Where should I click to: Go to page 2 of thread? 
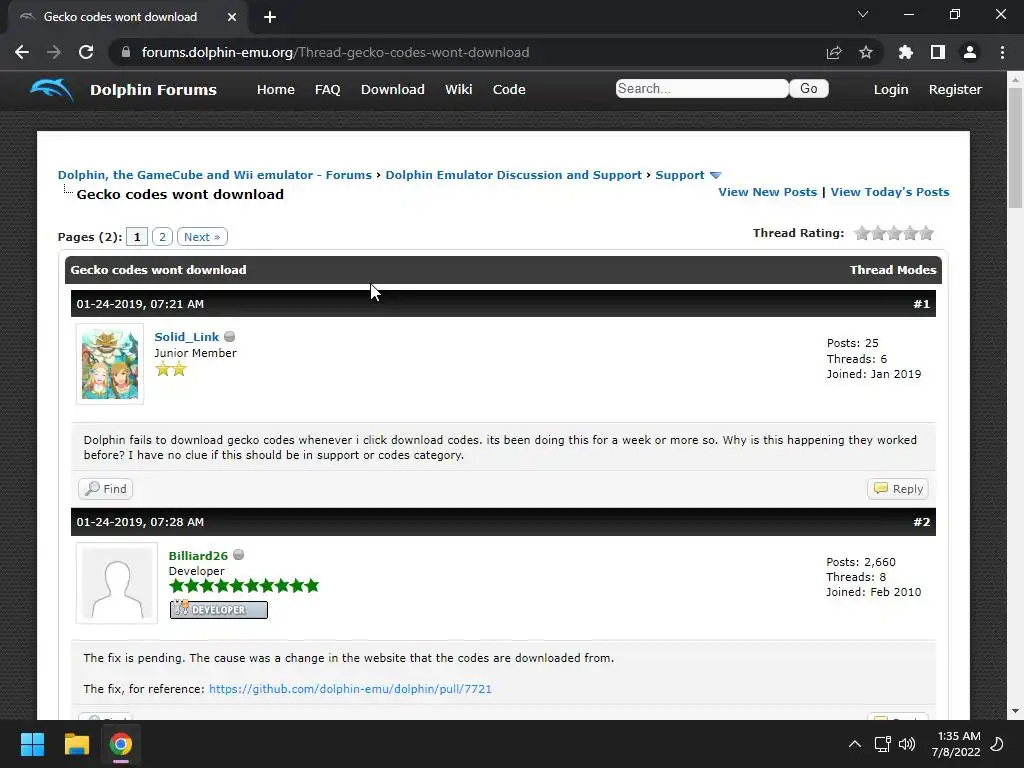coord(162,236)
